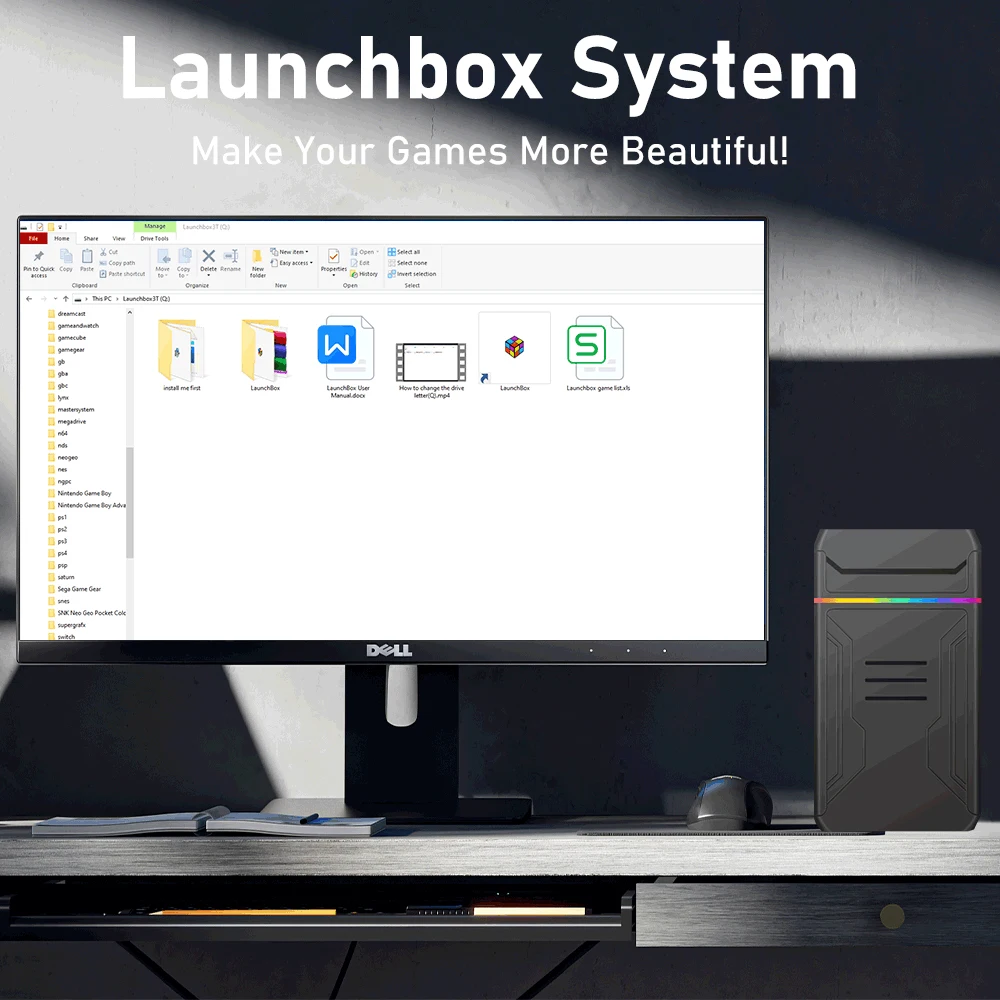Click Launchbox3T (Q:) in address bar
The height and width of the screenshot is (1000, 1000).
pos(146,298)
